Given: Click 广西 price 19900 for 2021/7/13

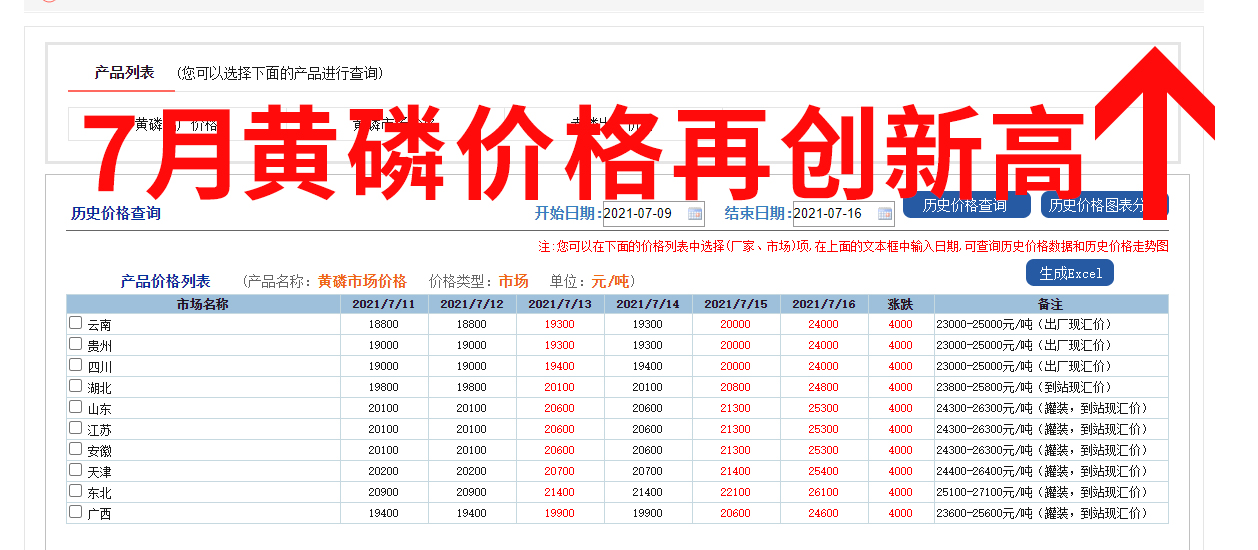Looking at the screenshot, I should [x=560, y=513].
